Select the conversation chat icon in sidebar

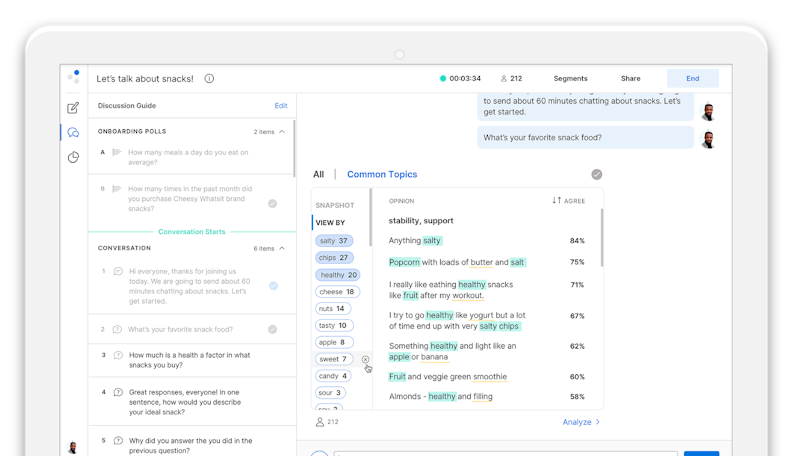point(73,133)
